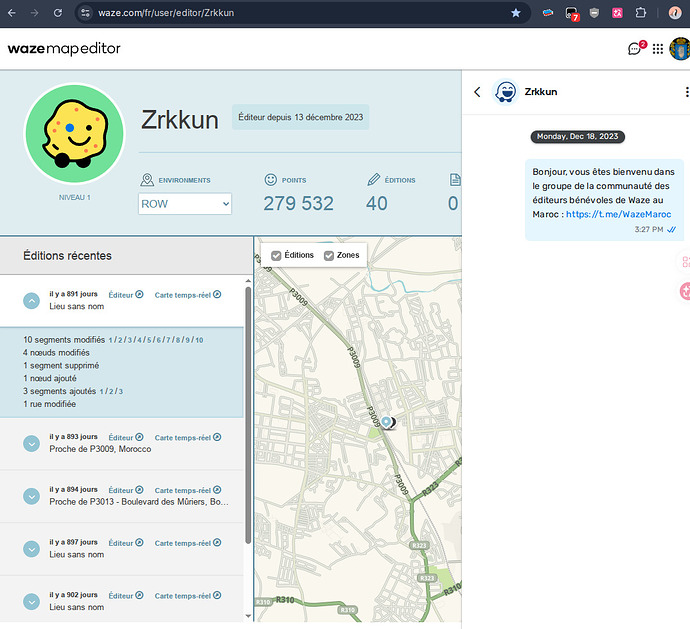
Task: Expand the 893 days edit entry
Action: tap(31, 444)
